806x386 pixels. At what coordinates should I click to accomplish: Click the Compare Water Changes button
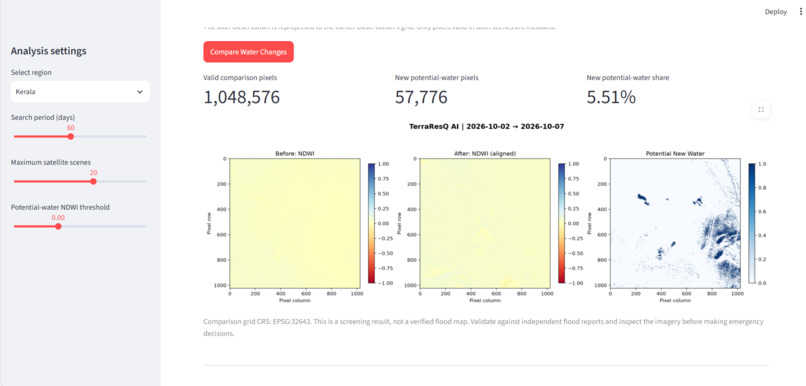point(248,52)
